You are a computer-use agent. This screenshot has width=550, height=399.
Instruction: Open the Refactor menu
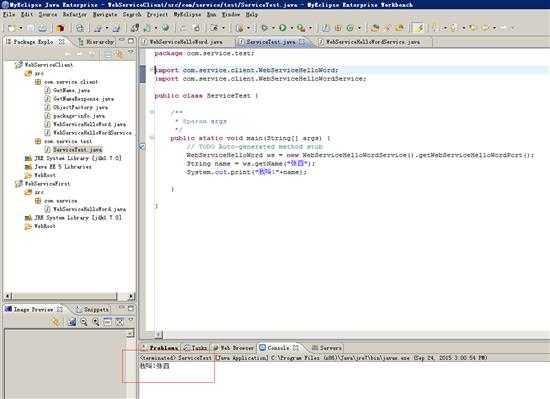(75, 14)
